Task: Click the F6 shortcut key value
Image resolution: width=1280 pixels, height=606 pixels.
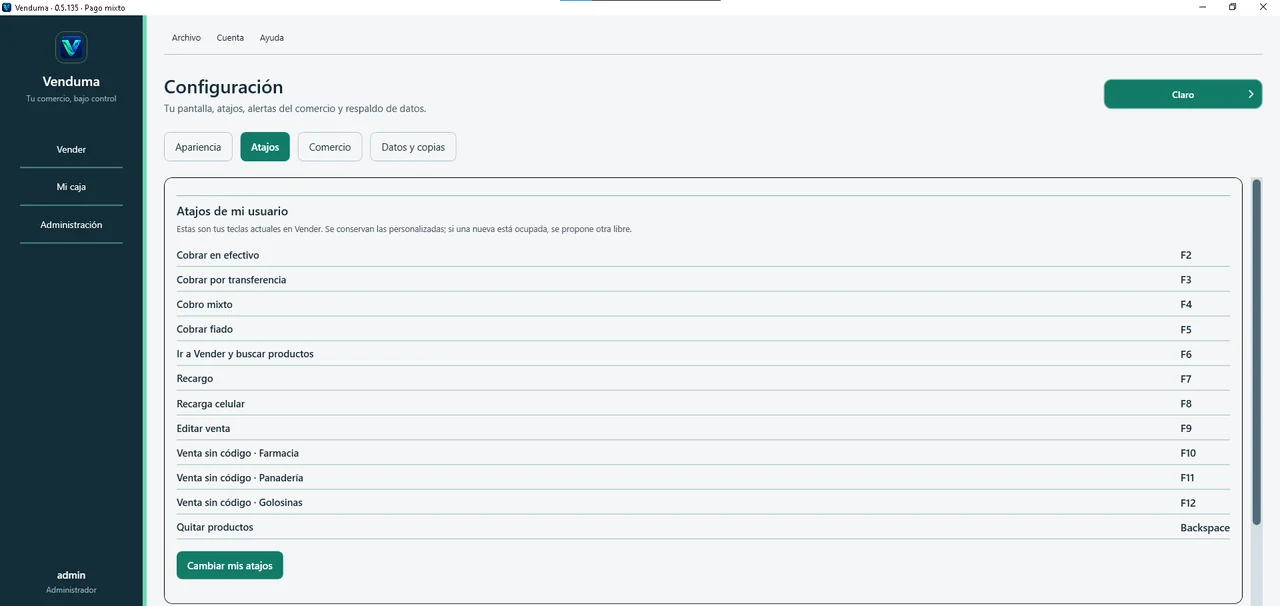Action: (x=1186, y=354)
